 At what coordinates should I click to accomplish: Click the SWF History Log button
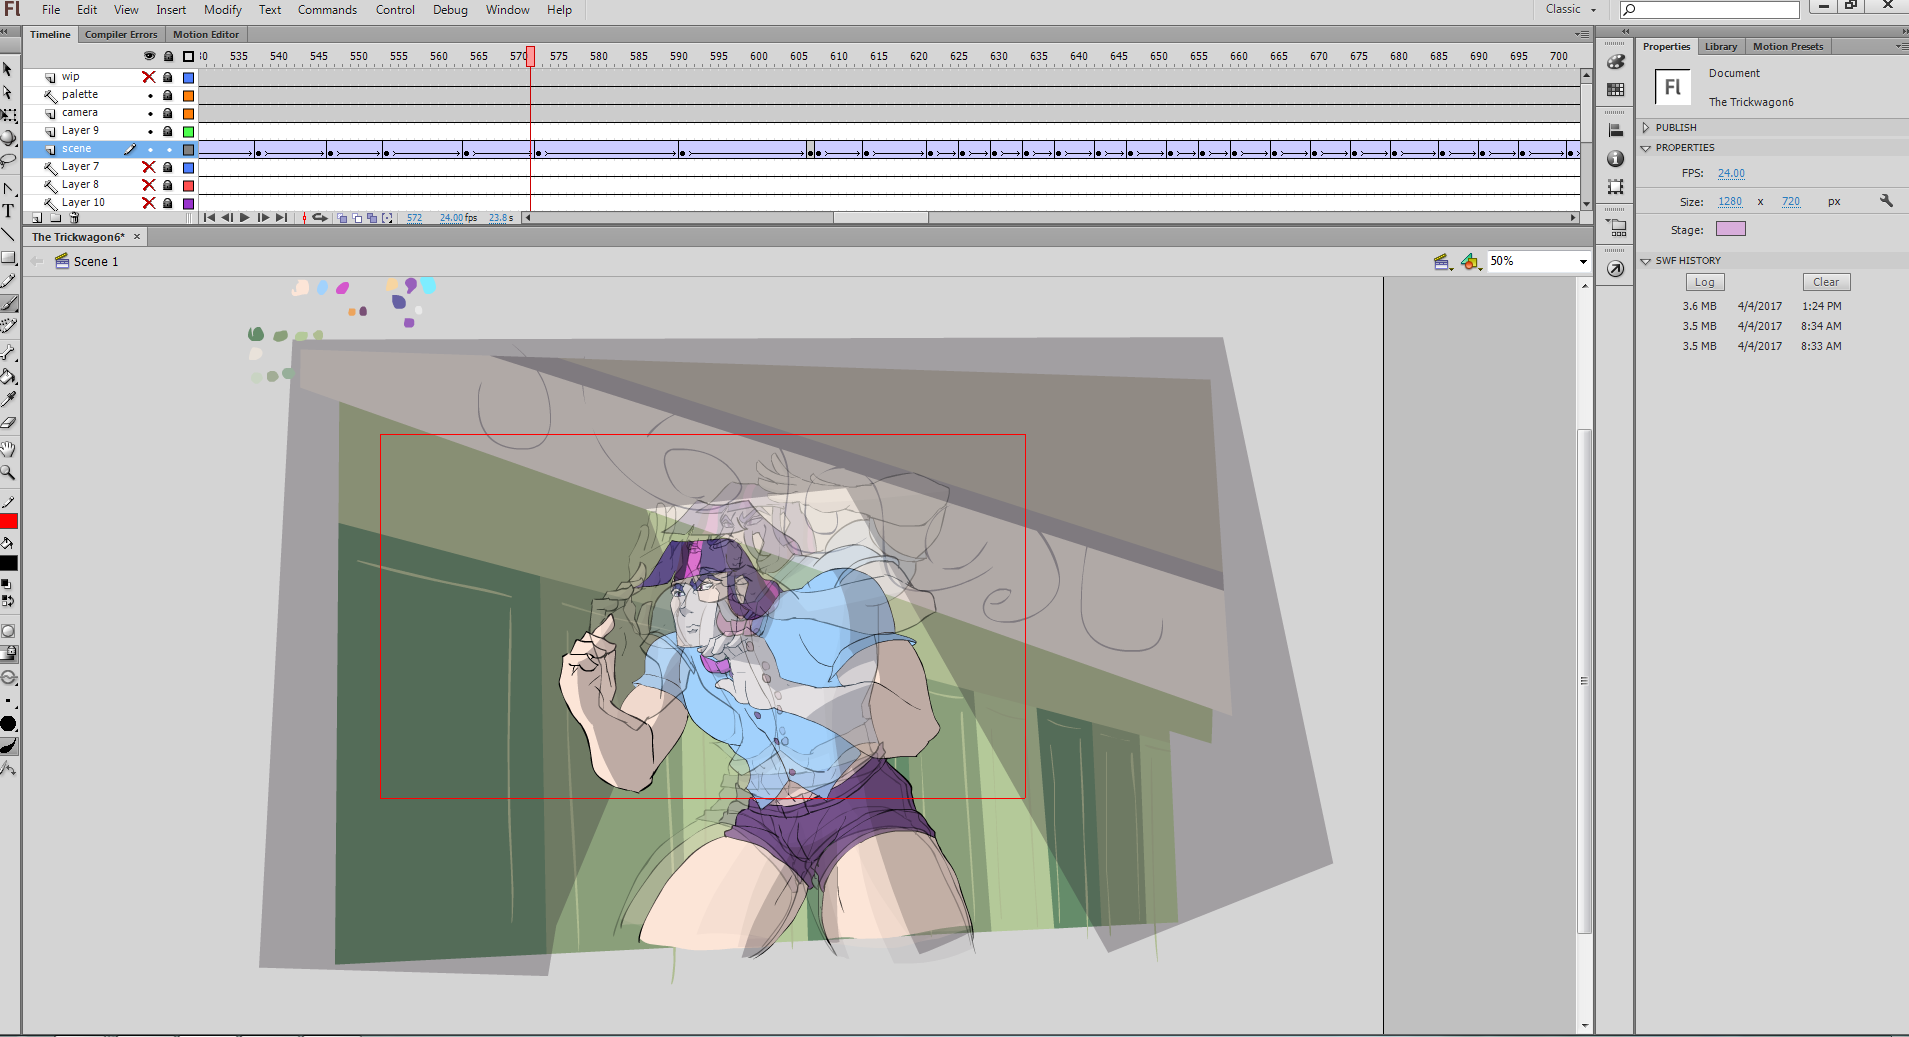coord(1704,283)
